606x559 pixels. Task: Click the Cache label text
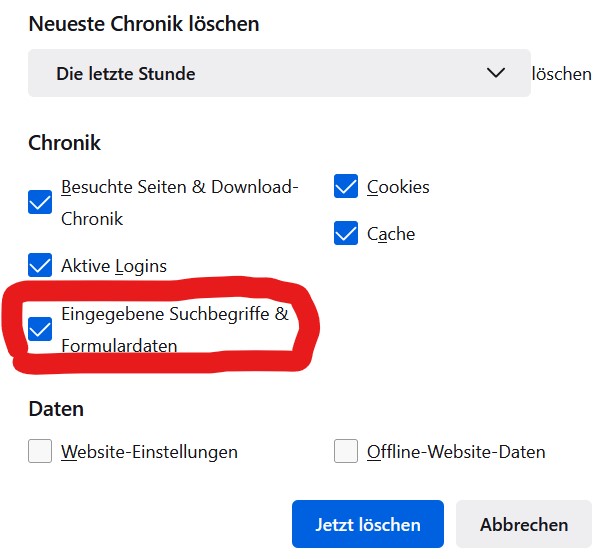click(391, 234)
